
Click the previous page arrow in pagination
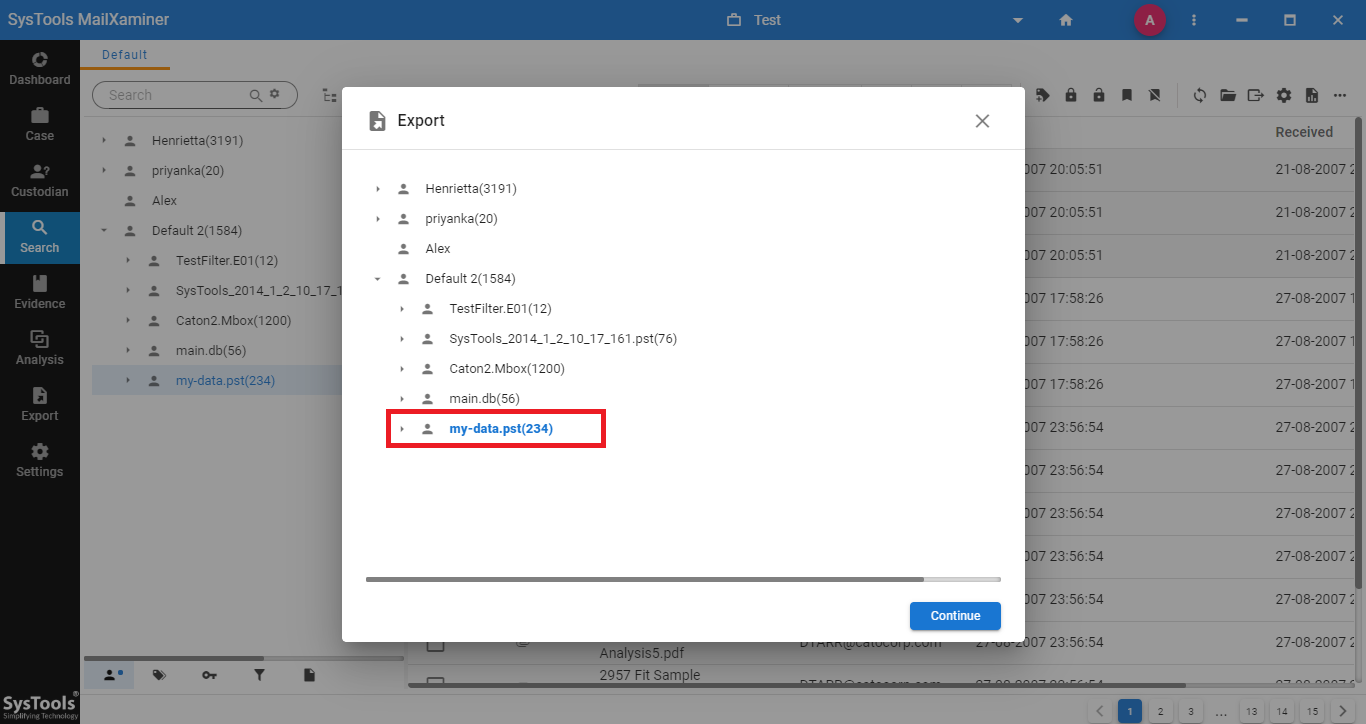coord(1099,712)
